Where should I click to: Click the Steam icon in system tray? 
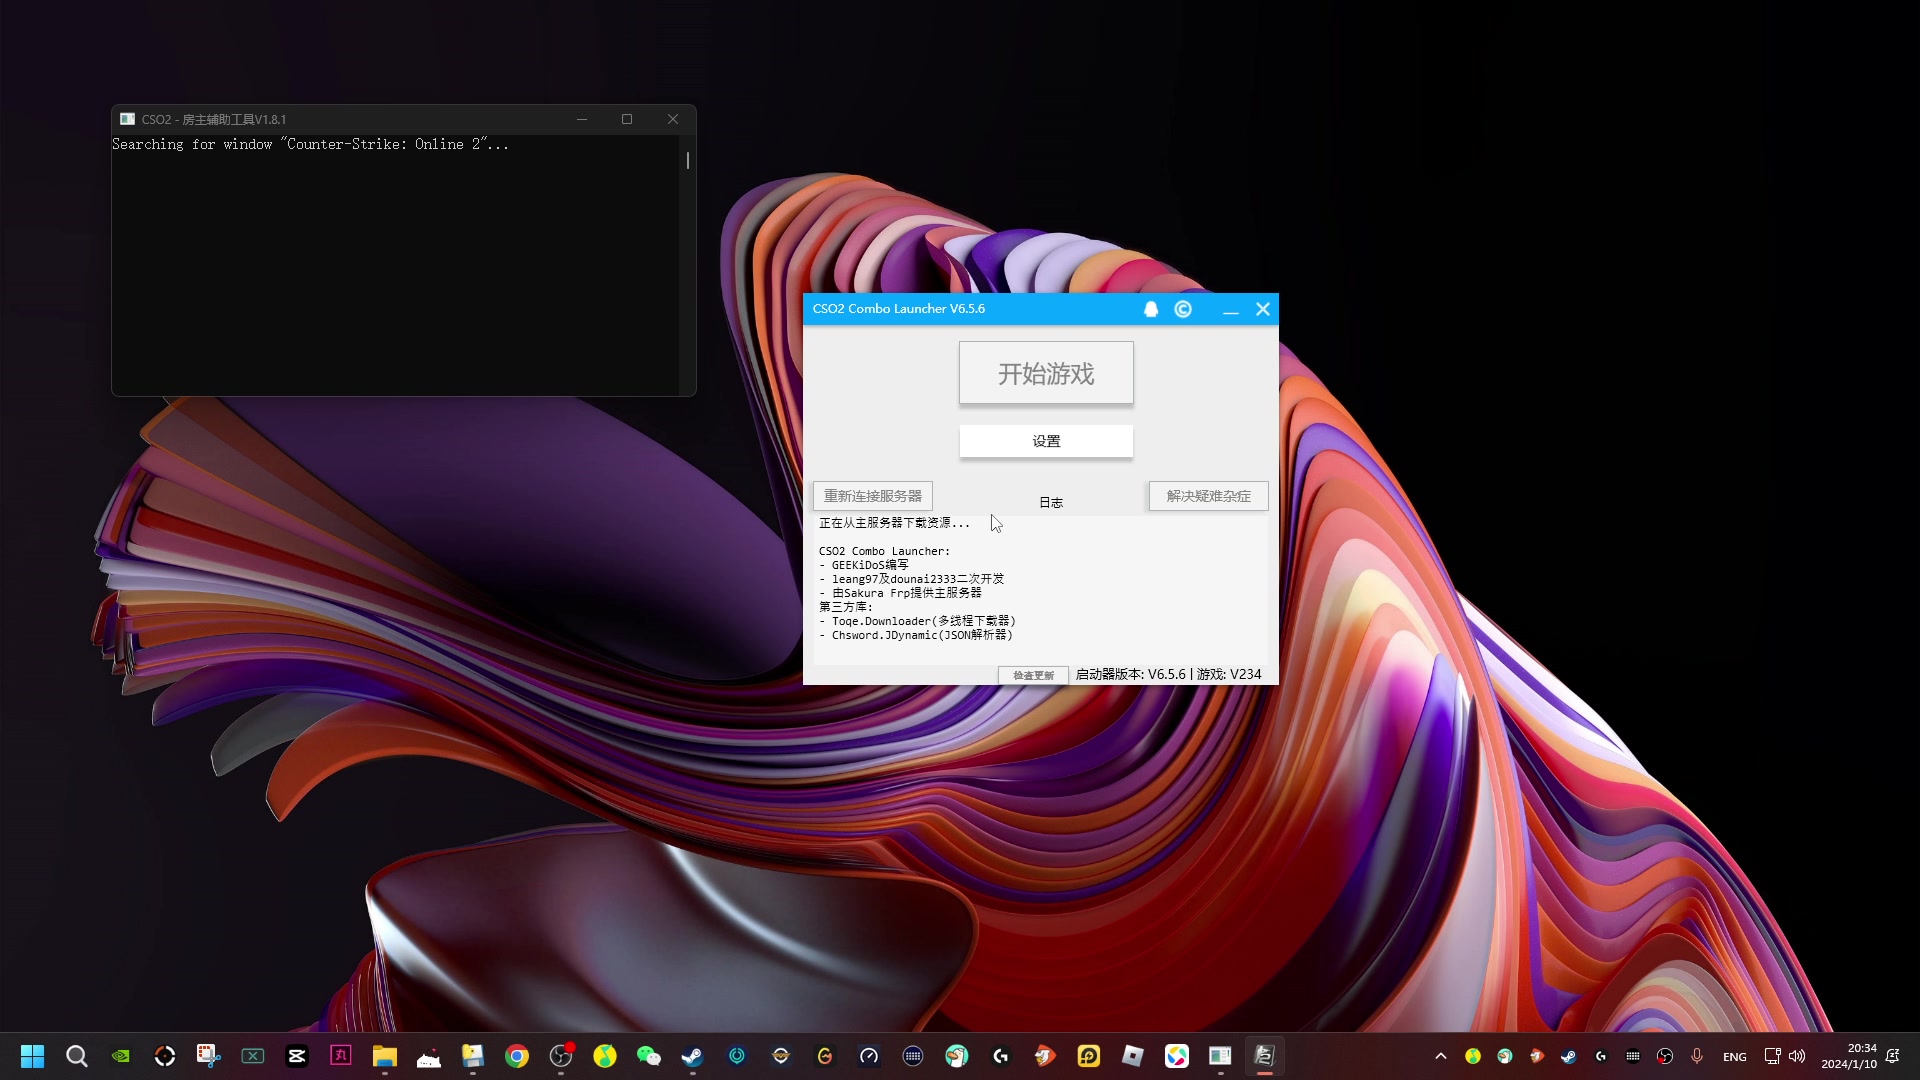1569,1056
